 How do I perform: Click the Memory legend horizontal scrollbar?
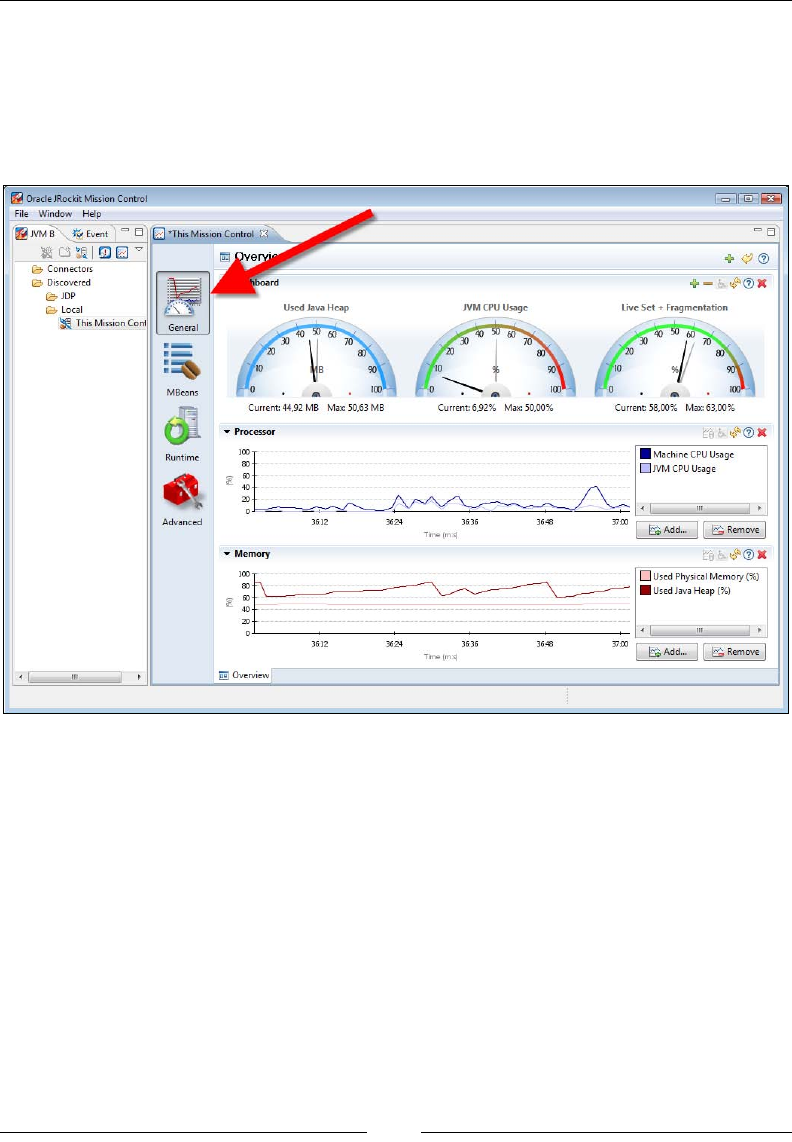tap(701, 631)
